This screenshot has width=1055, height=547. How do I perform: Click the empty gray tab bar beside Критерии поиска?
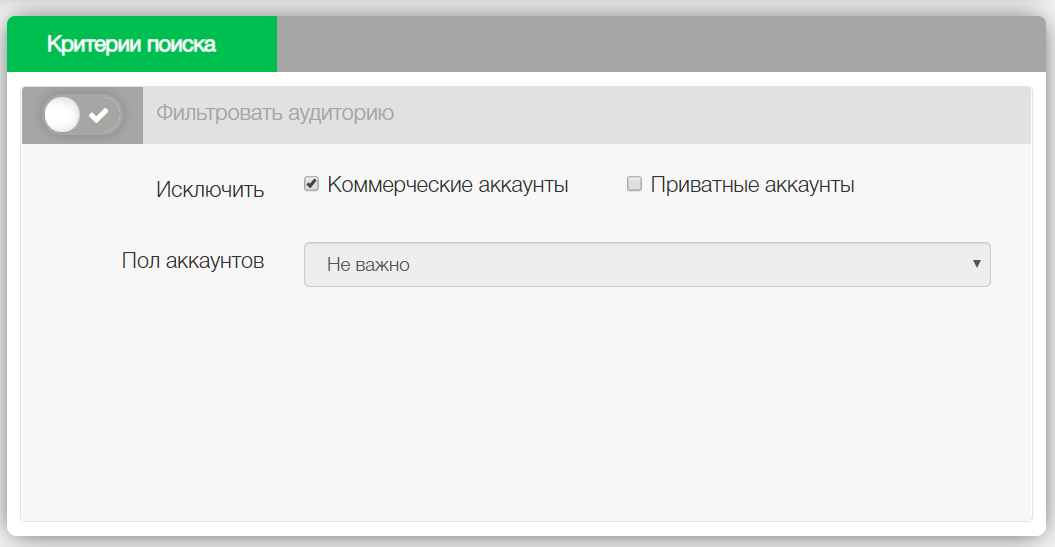coord(660,44)
